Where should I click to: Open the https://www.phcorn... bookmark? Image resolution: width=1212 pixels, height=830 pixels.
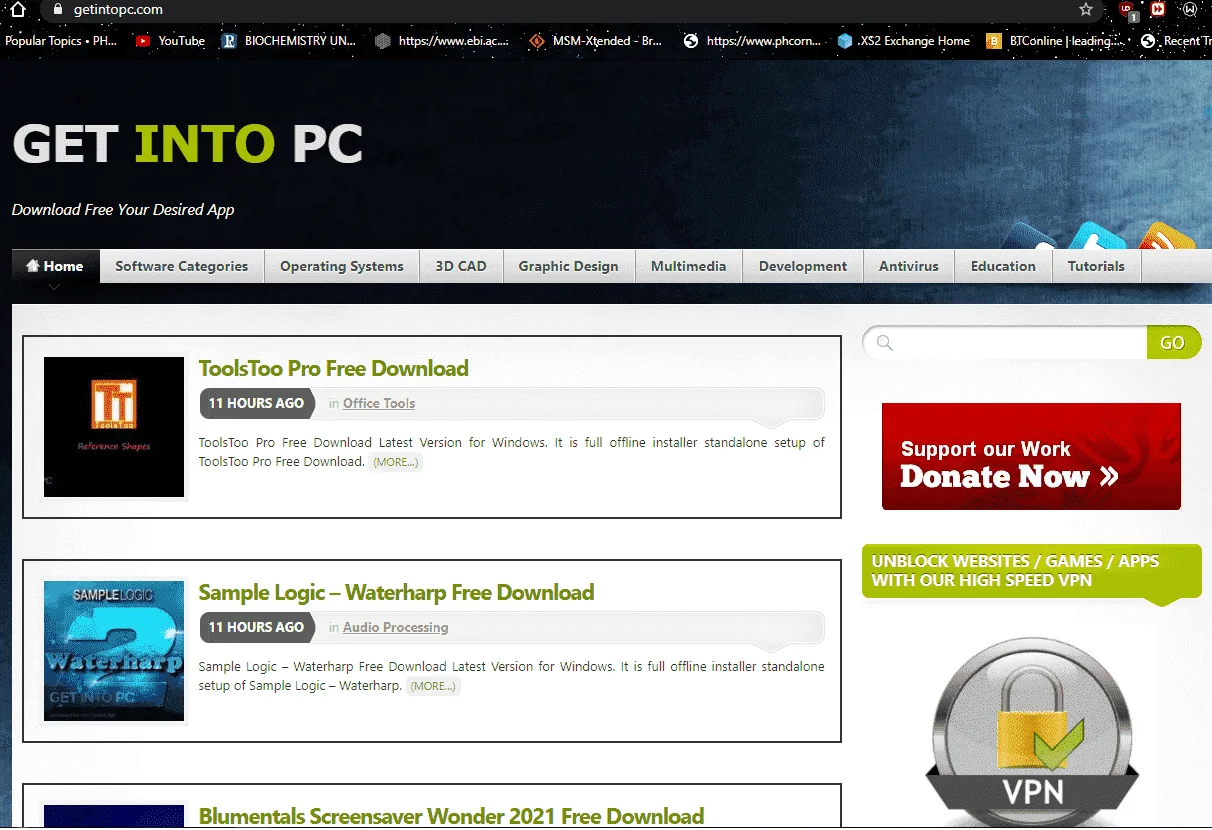752,41
